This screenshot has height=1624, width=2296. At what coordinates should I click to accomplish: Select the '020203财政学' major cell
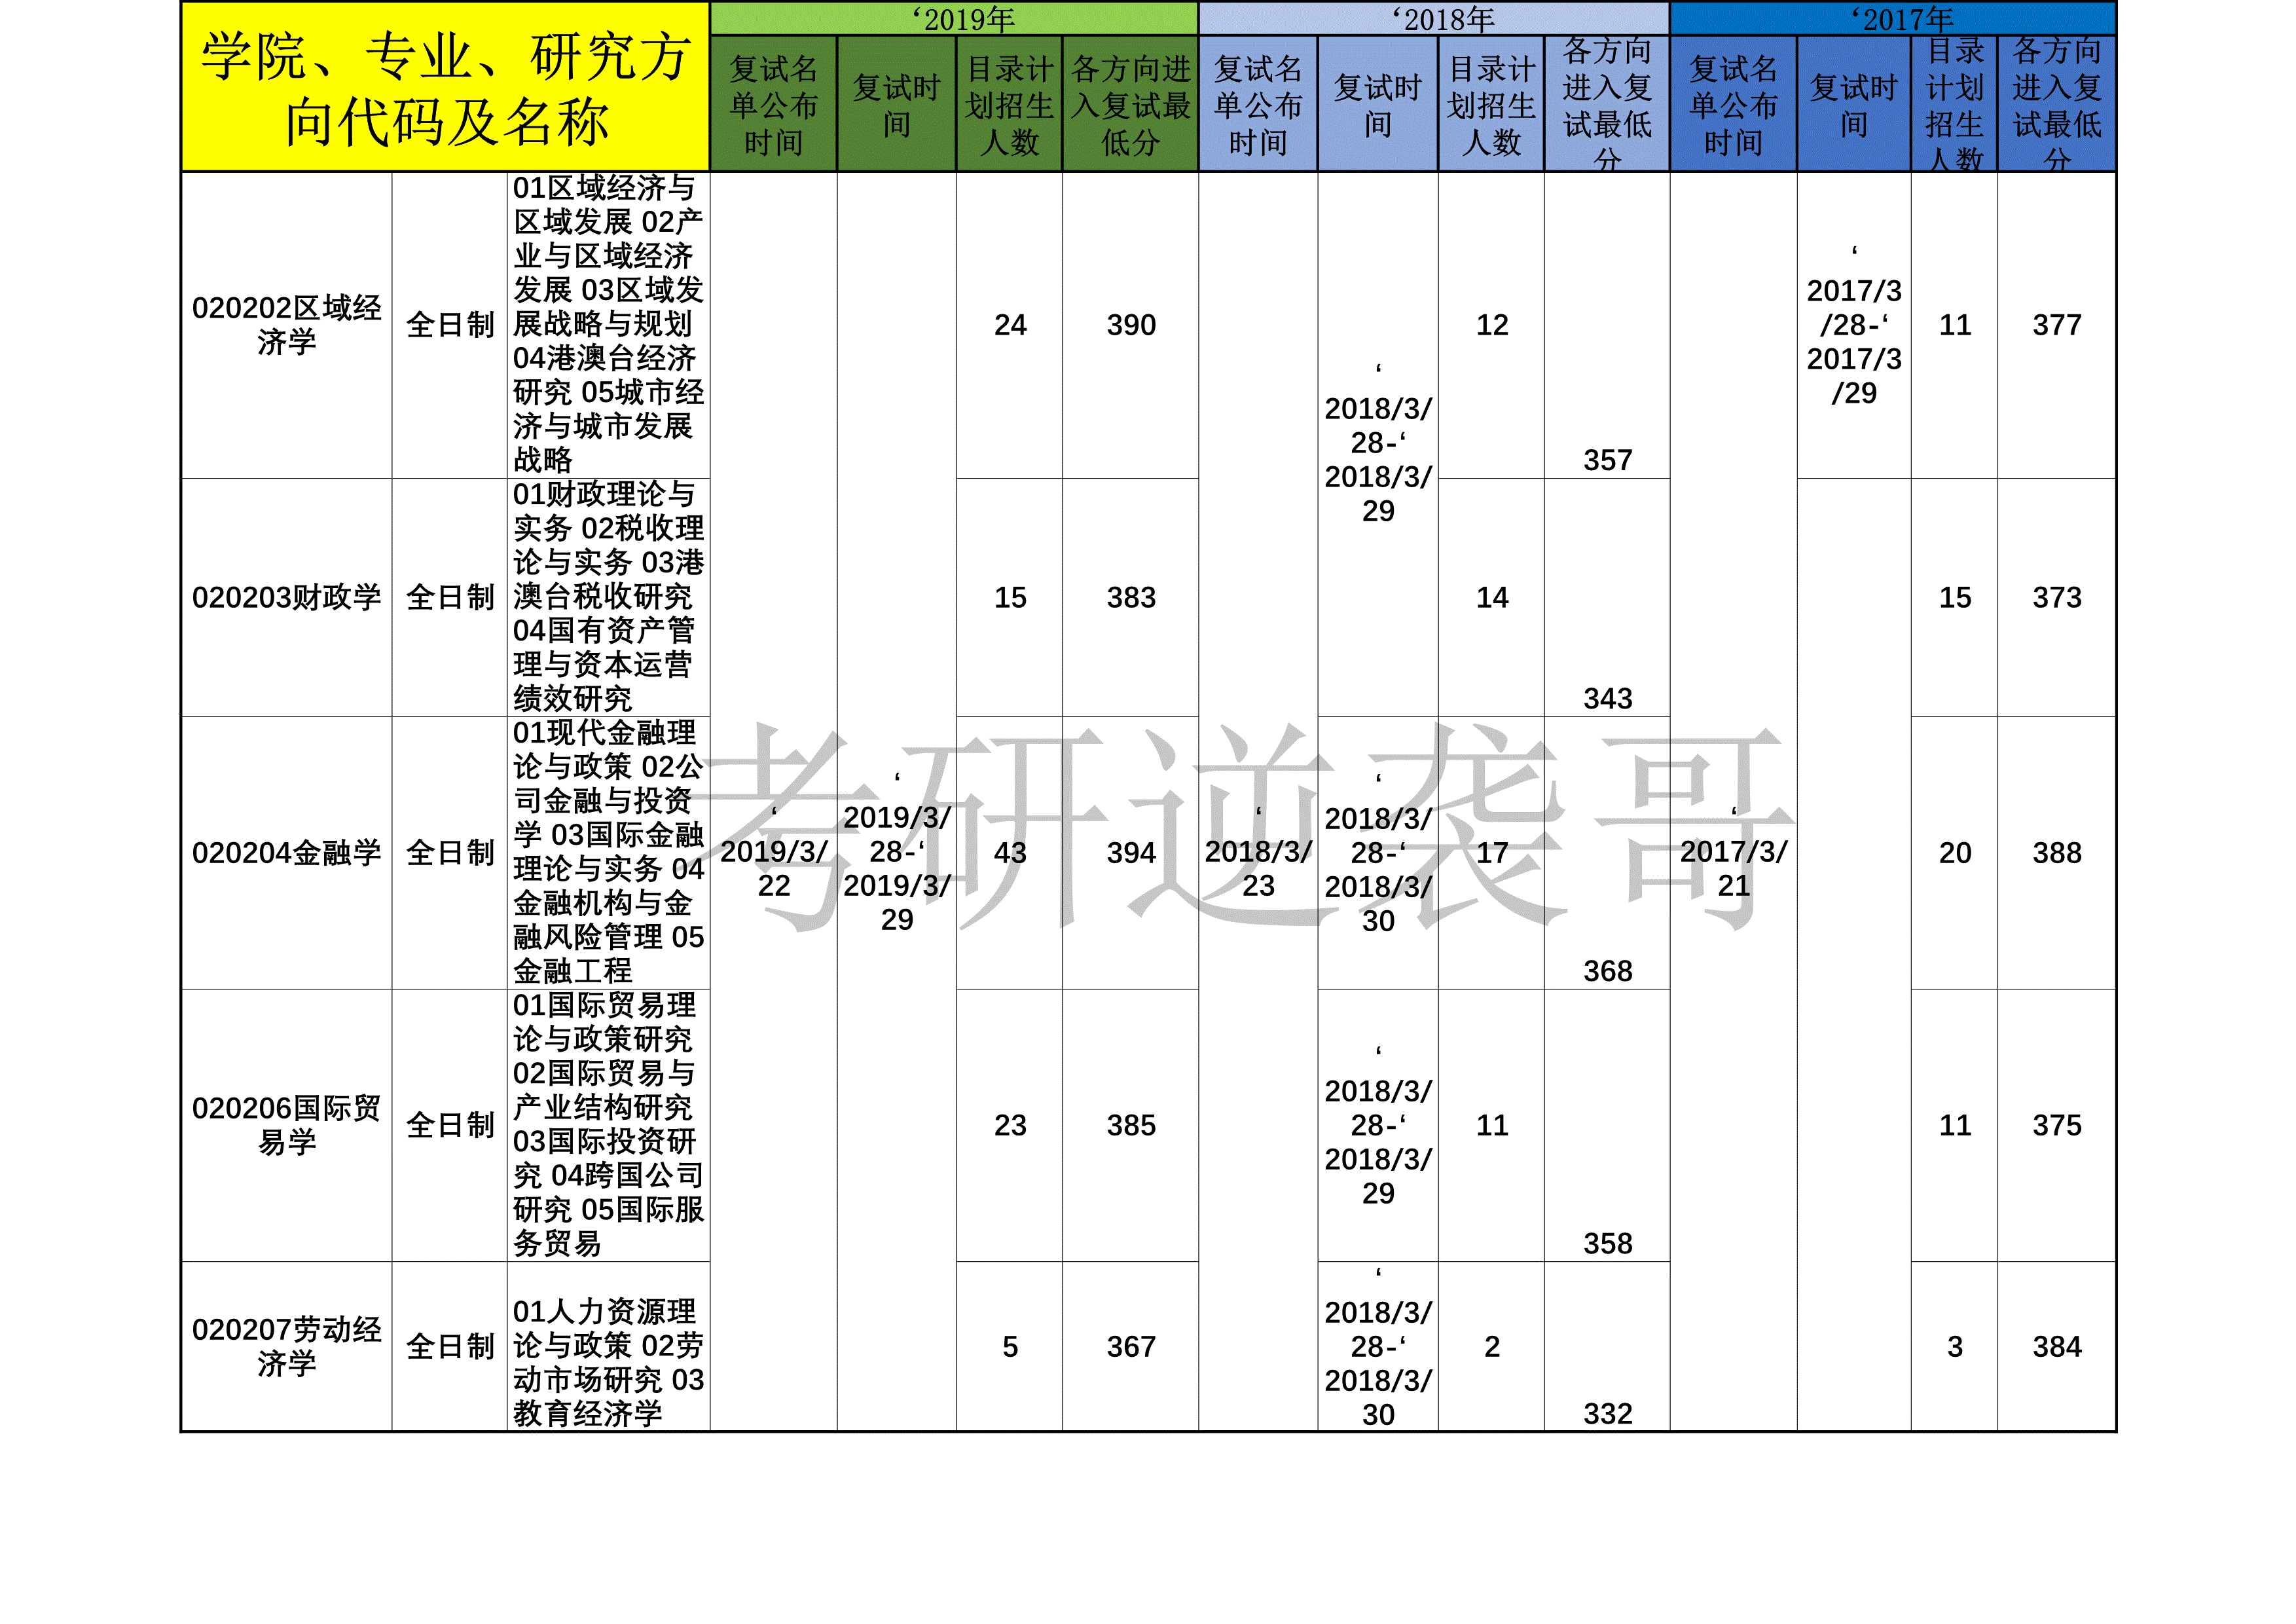286,597
